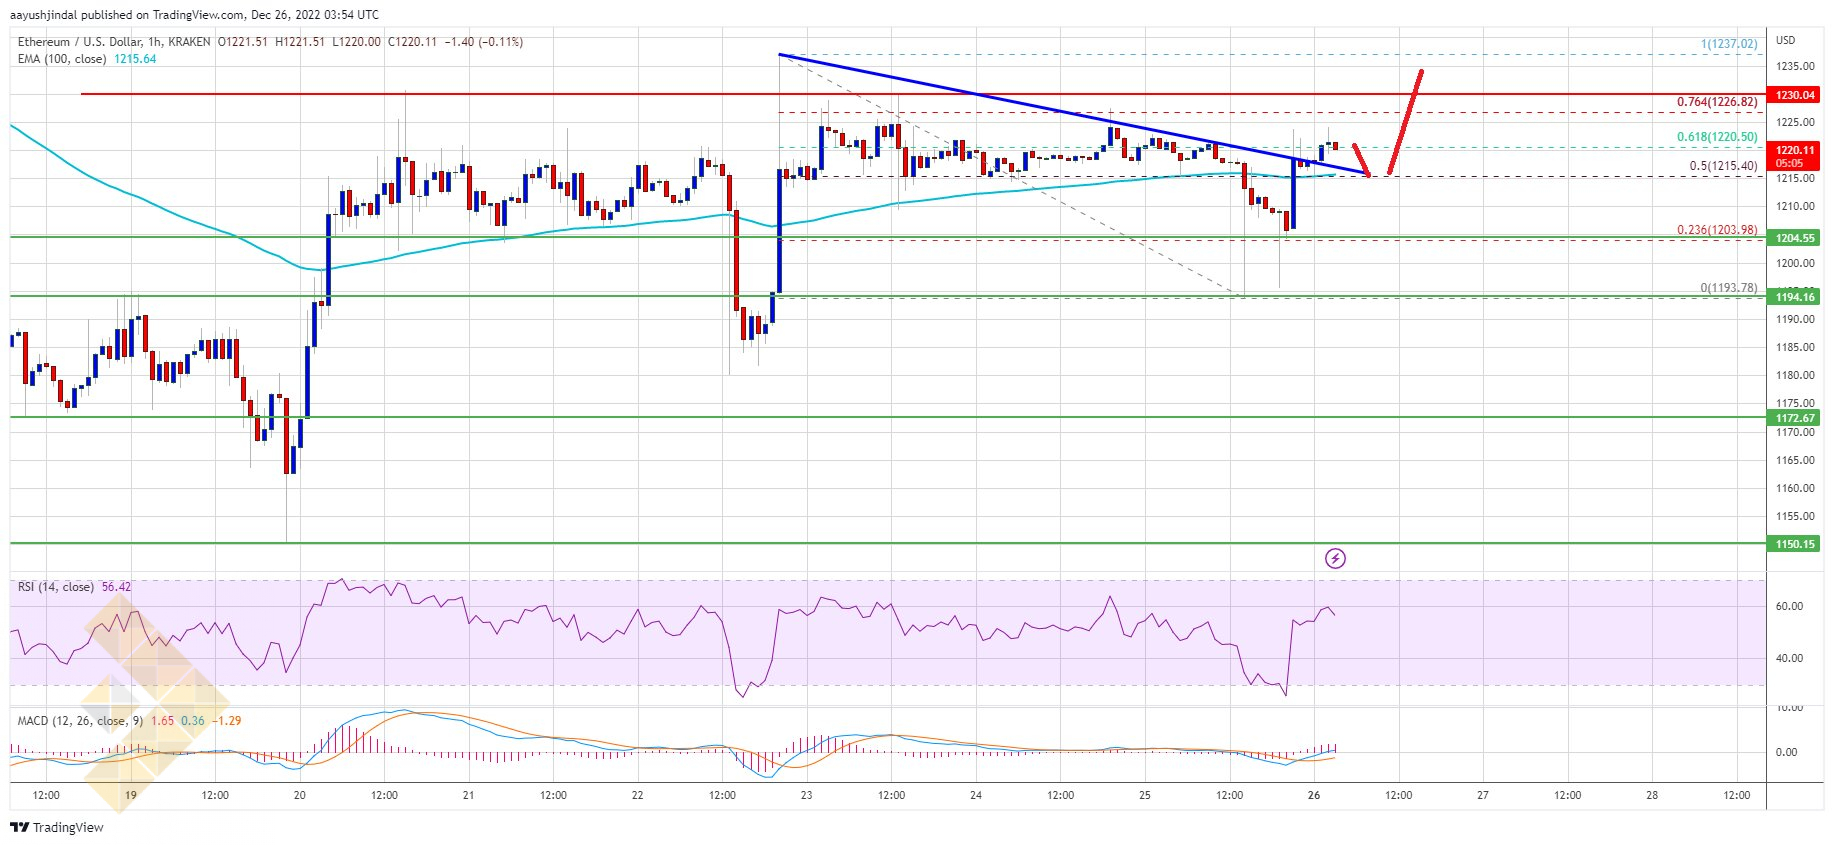Image resolution: width=1834 pixels, height=845 pixels.
Task: Open the TradingView logo at bottom left
Action: coord(57,827)
